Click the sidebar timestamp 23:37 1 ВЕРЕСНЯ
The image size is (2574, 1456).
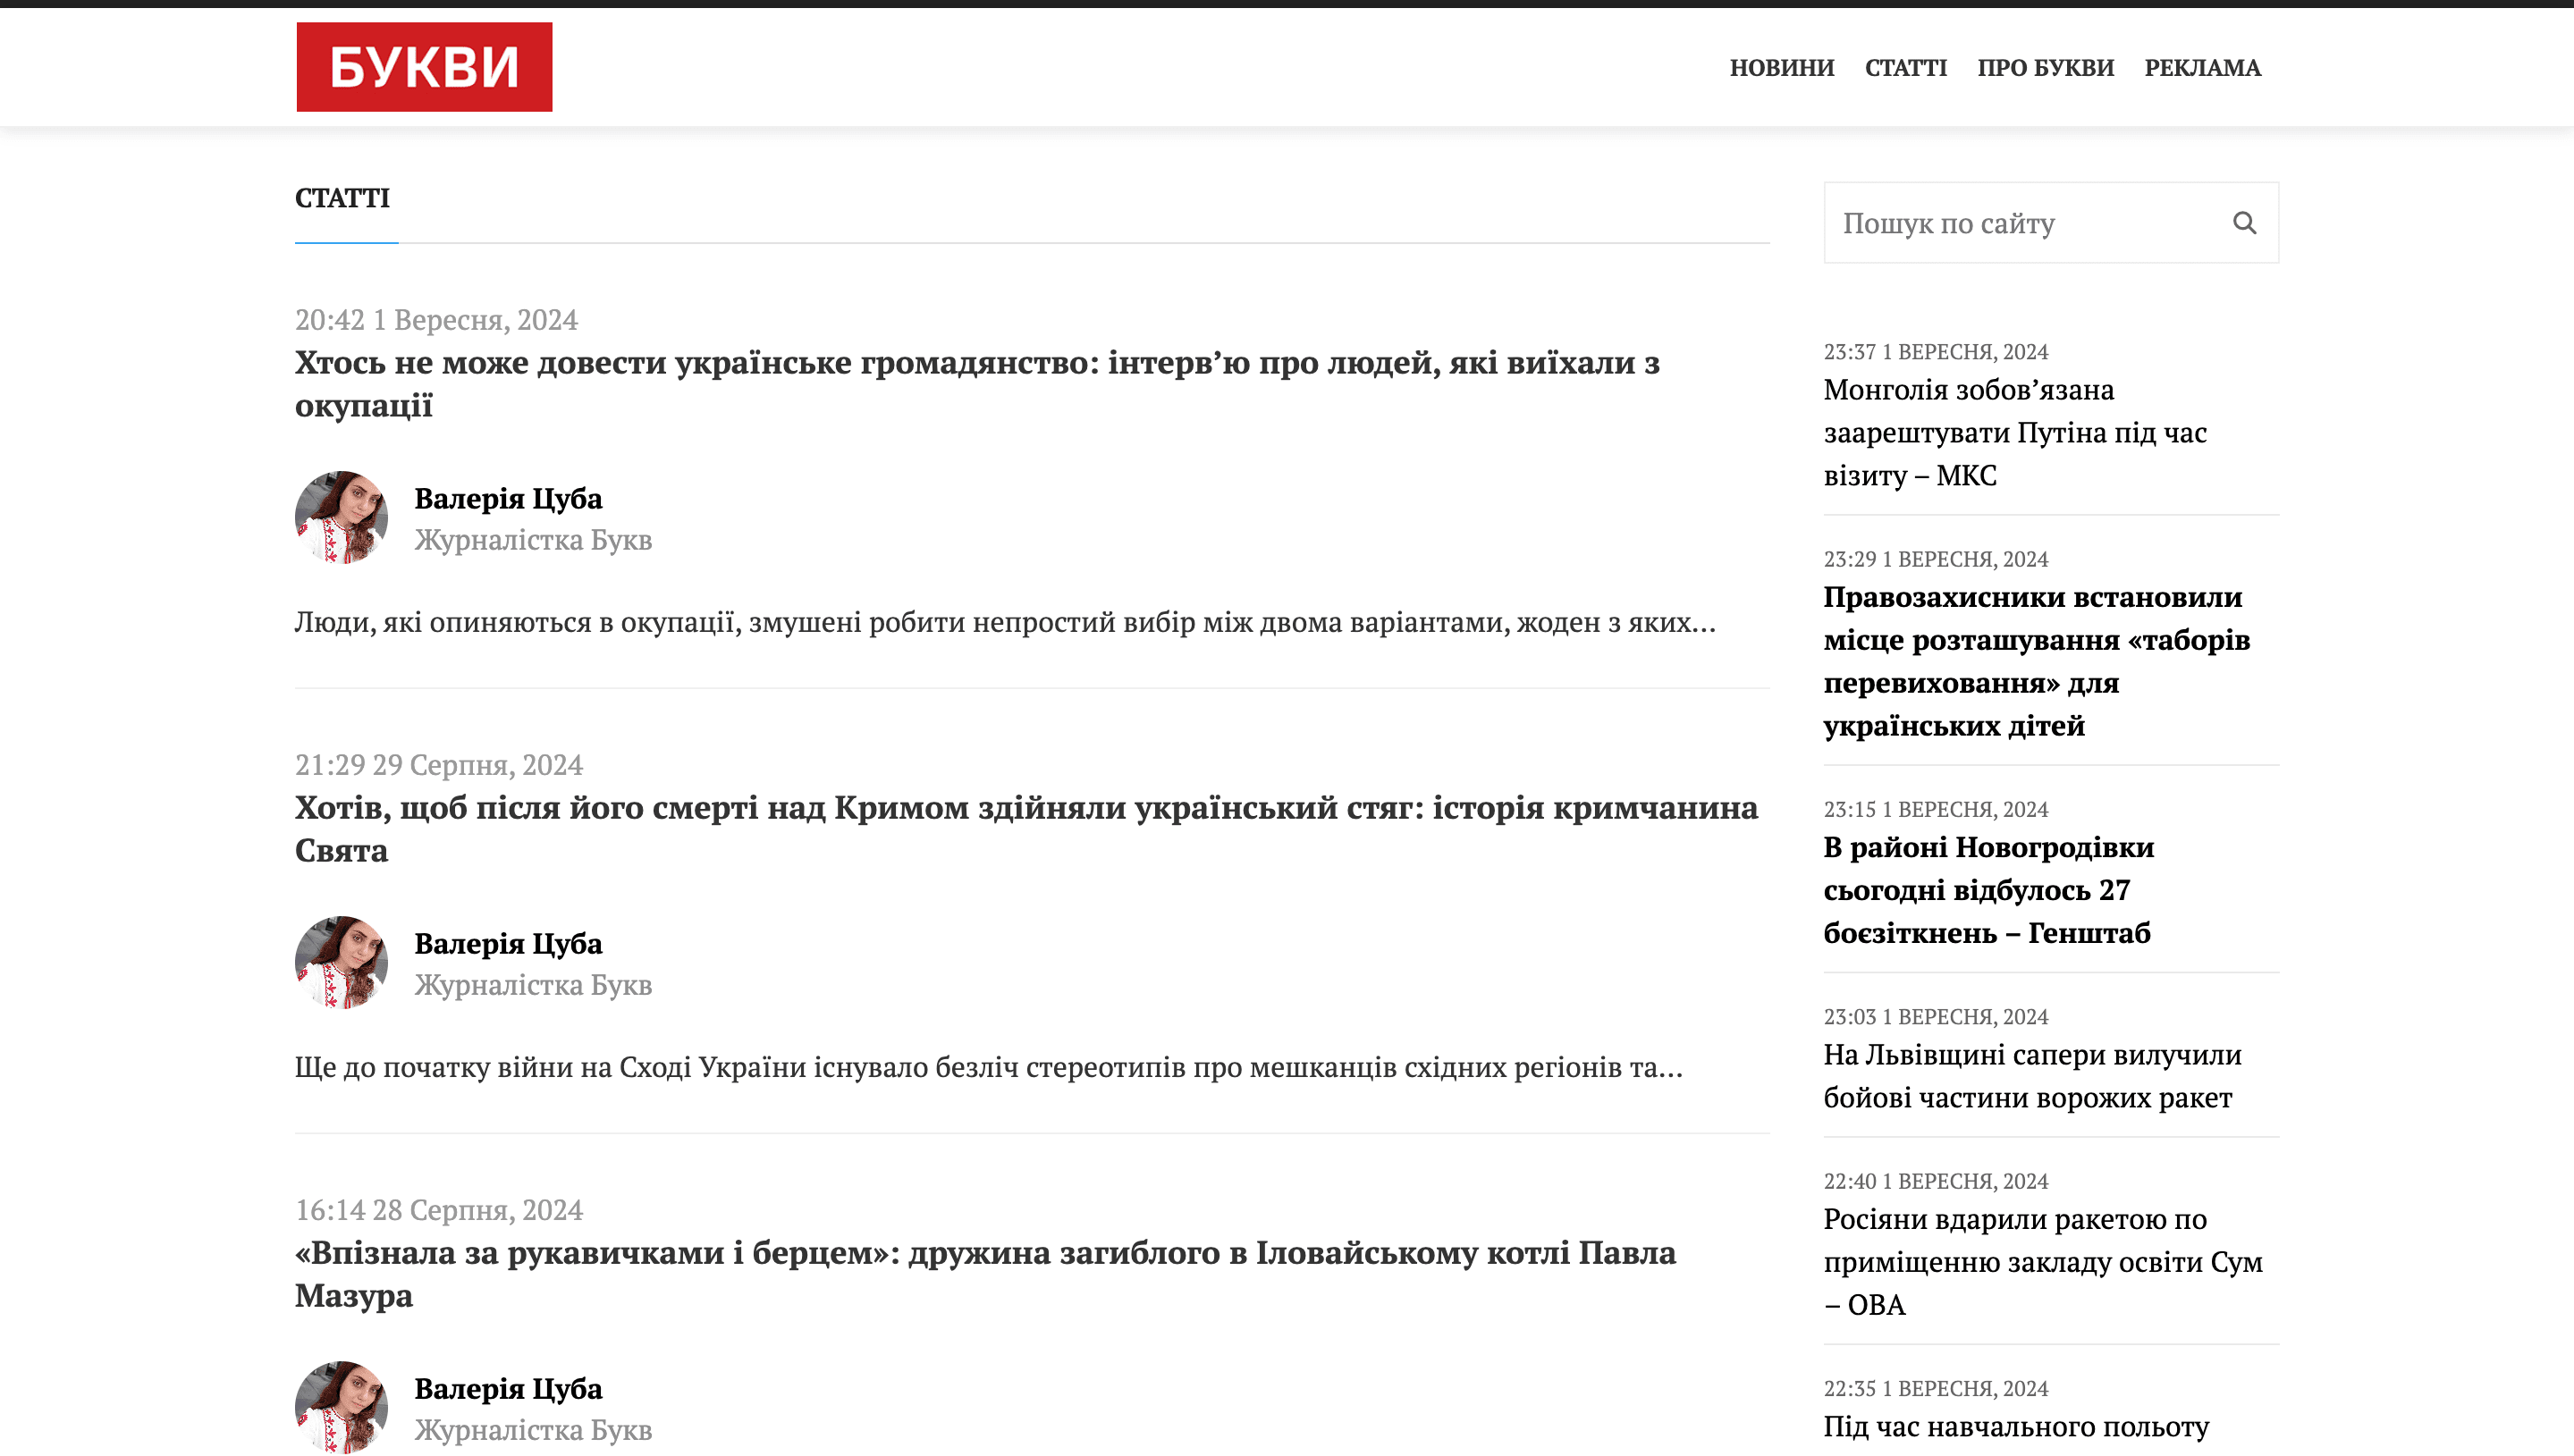[x=1936, y=352]
